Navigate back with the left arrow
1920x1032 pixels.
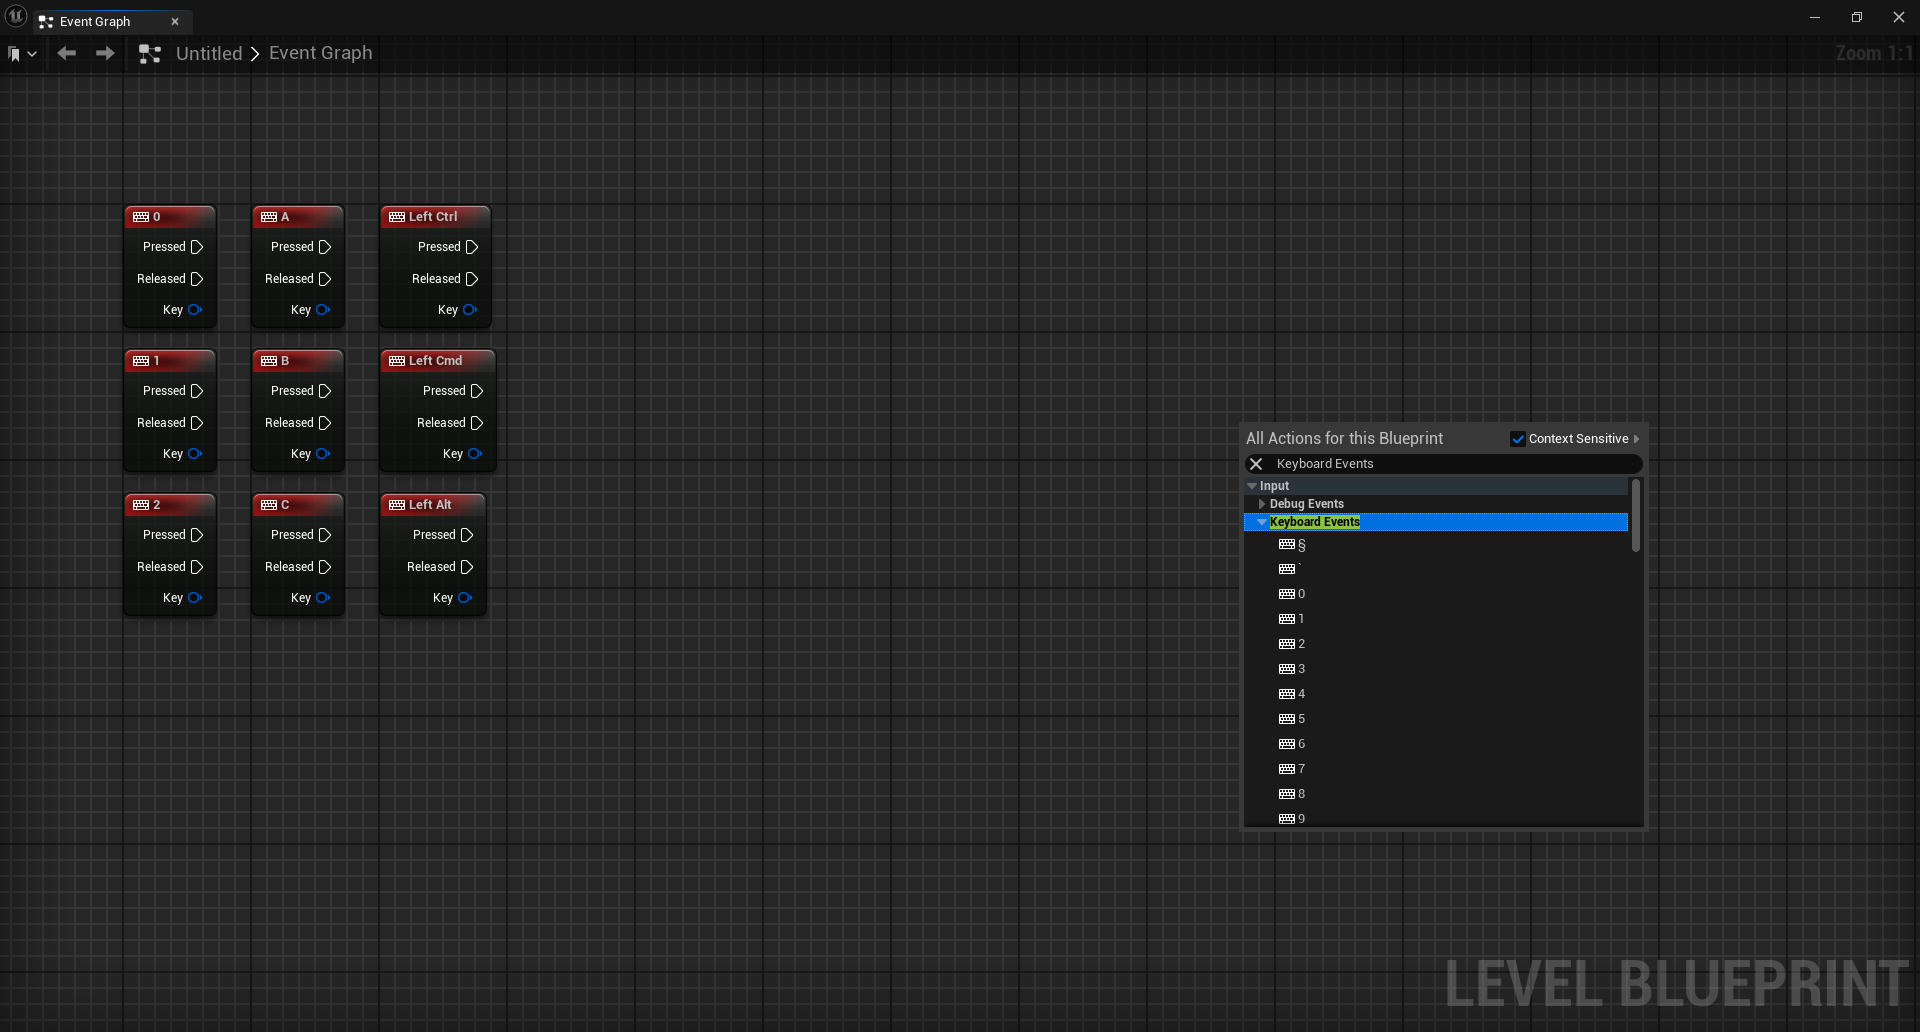click(67, 53)
